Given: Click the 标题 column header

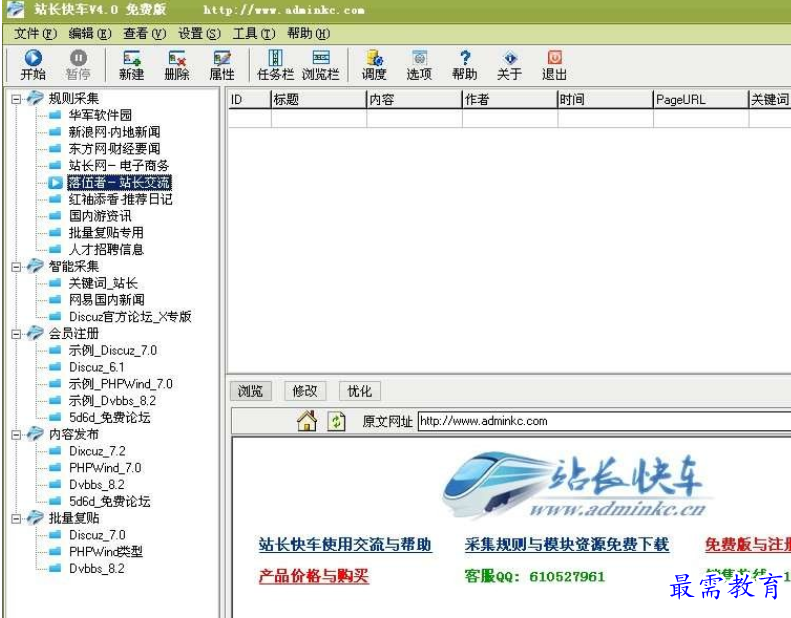Looking at the screenshot, I should click(x=319, y=99).
